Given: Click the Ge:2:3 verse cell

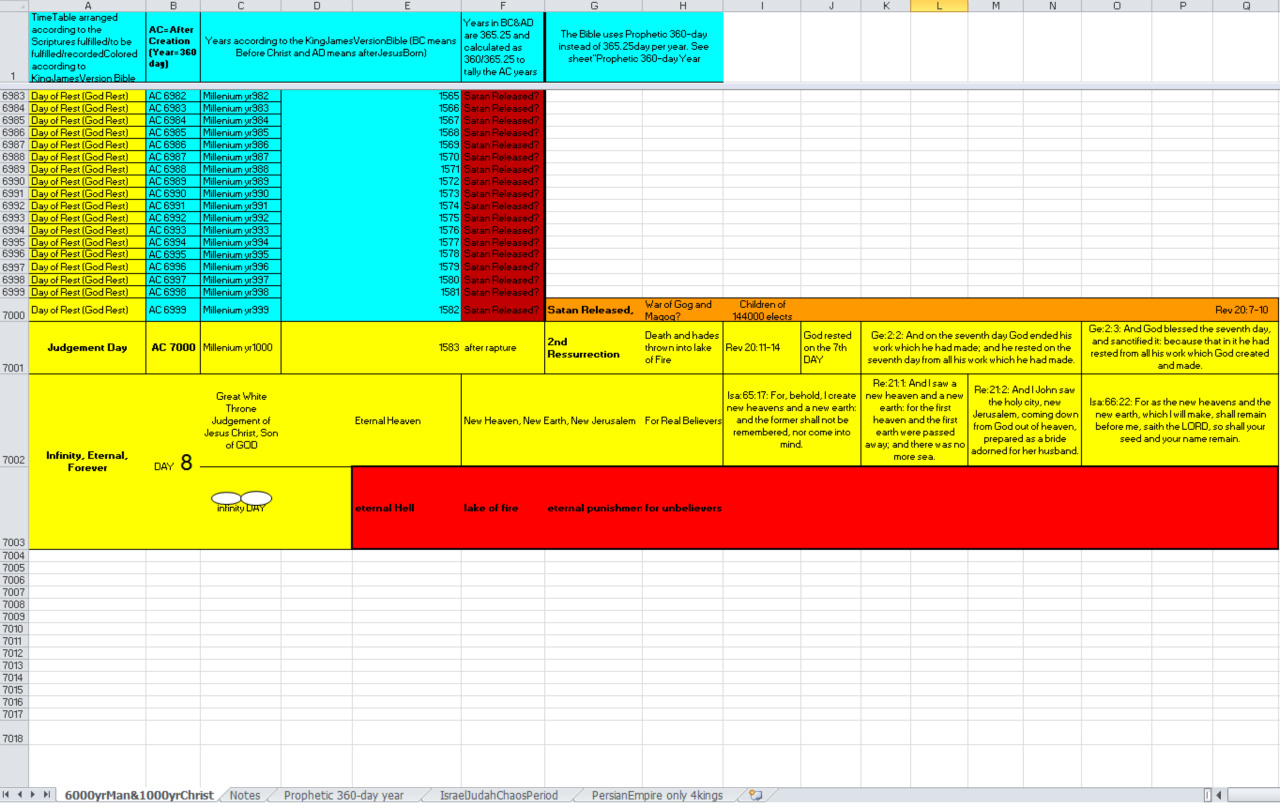Looking at the screenshot, I should [x=1180, y=348].
